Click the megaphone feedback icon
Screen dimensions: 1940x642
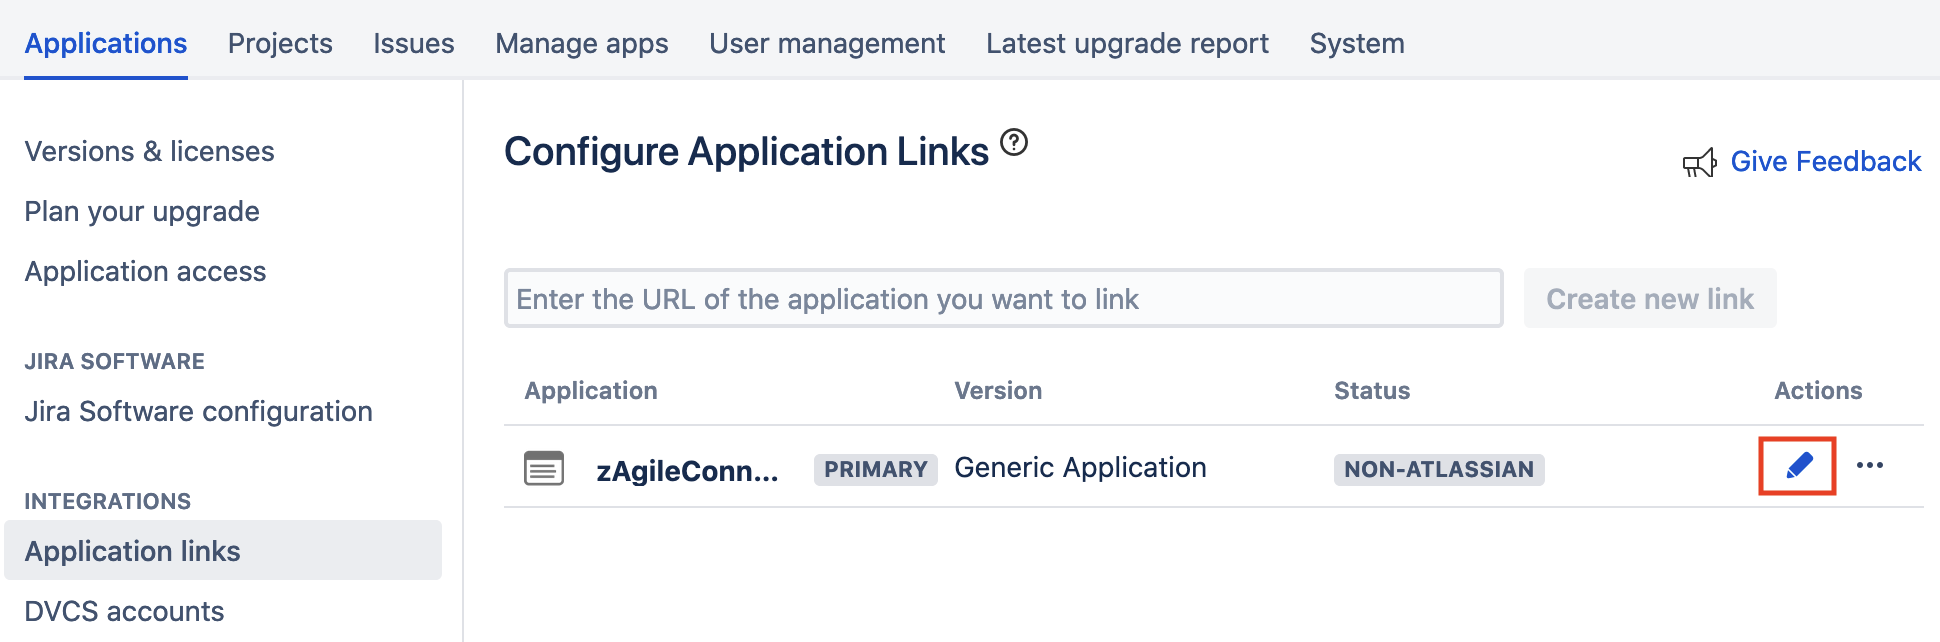click(x=1699, y=162)
